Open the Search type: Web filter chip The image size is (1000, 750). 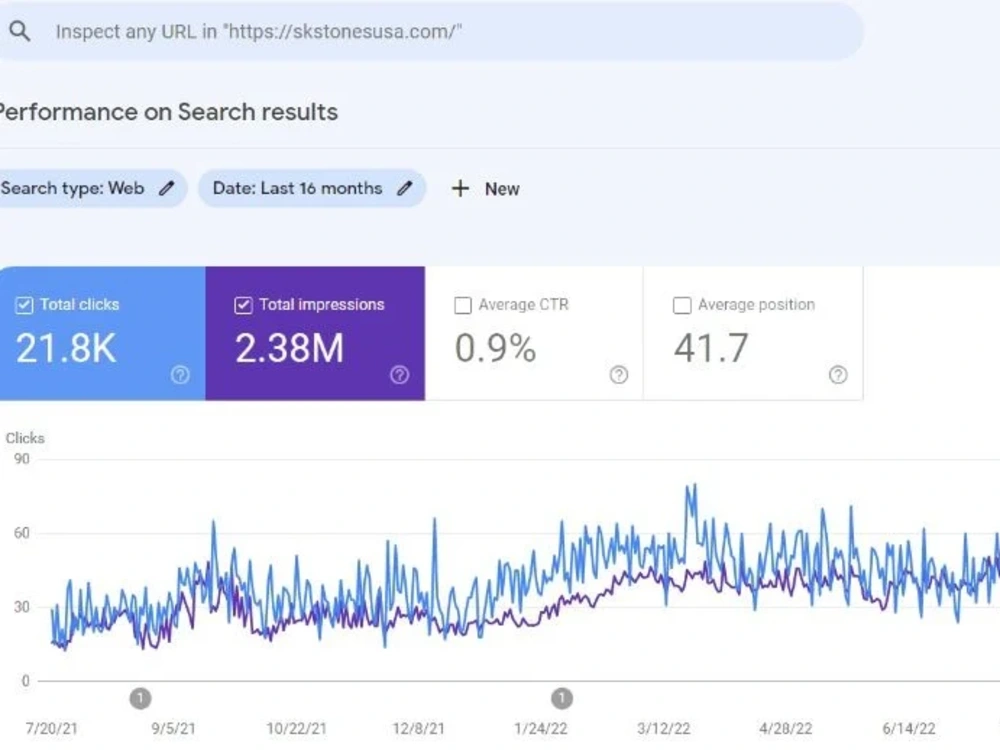pyautogui.click(x=93, y=188)
